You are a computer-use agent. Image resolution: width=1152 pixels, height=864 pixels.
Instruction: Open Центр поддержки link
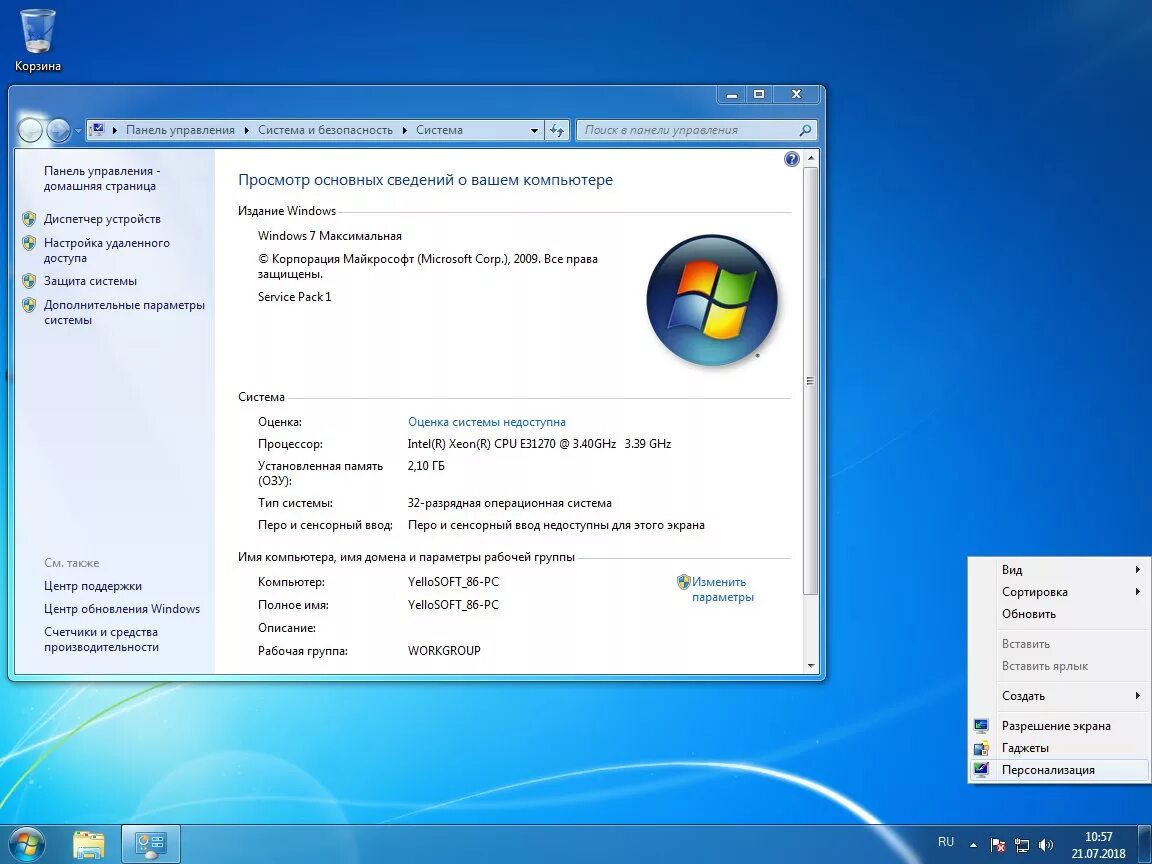(93, 586)
